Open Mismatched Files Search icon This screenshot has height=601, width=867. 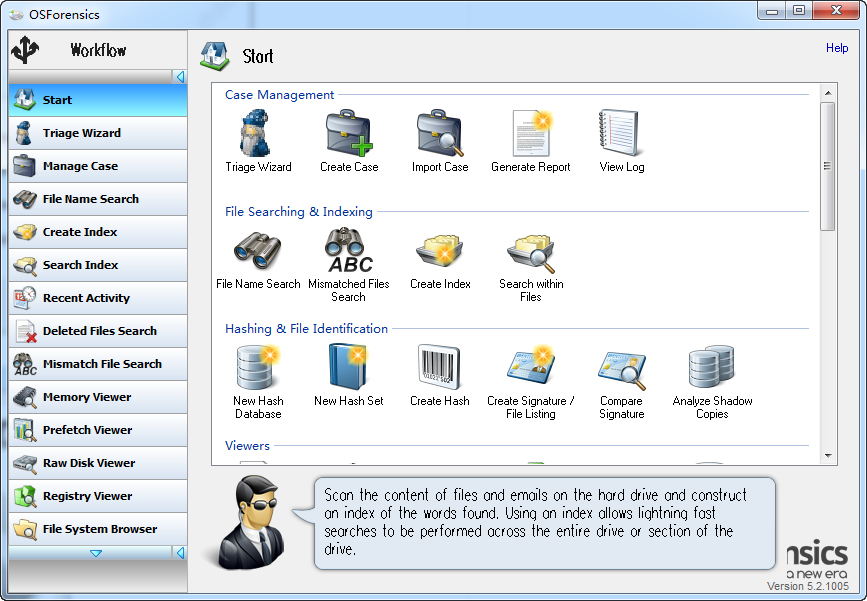click(x=349, y=250)
